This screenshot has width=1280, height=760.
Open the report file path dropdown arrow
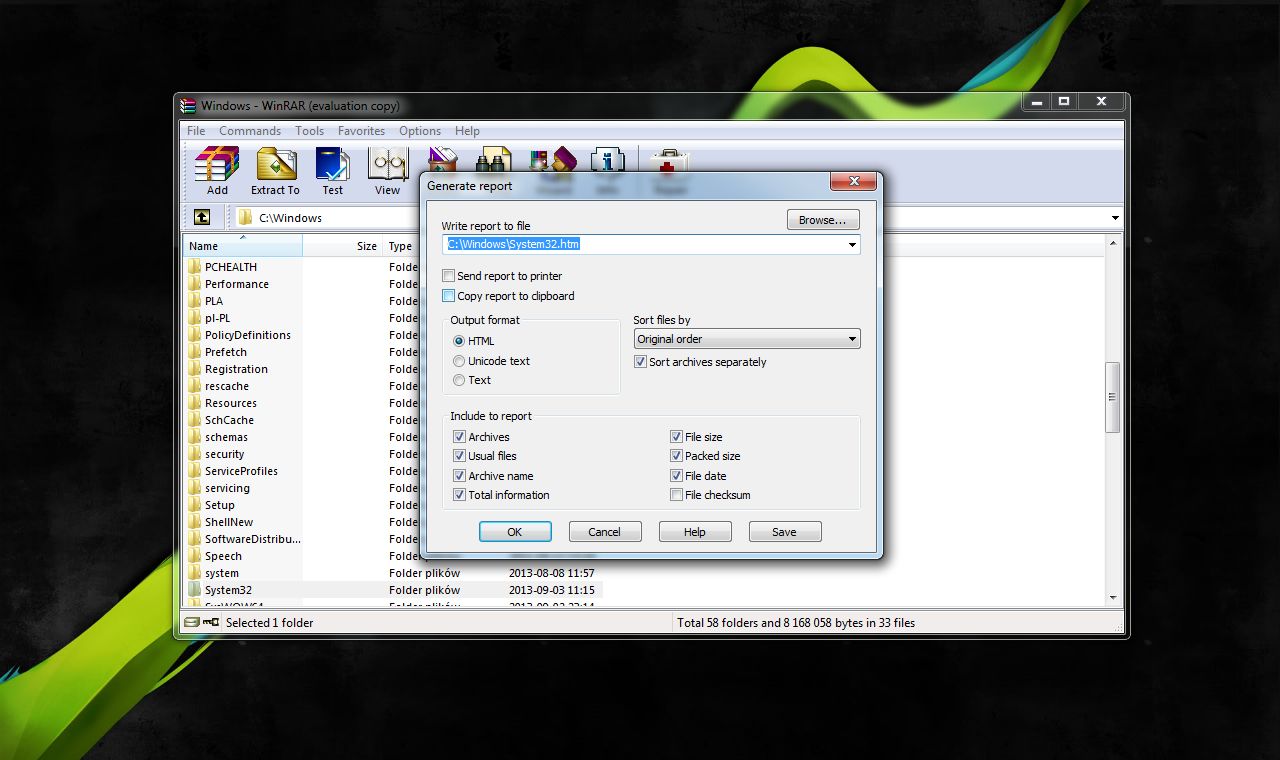(x=852, y=244)
